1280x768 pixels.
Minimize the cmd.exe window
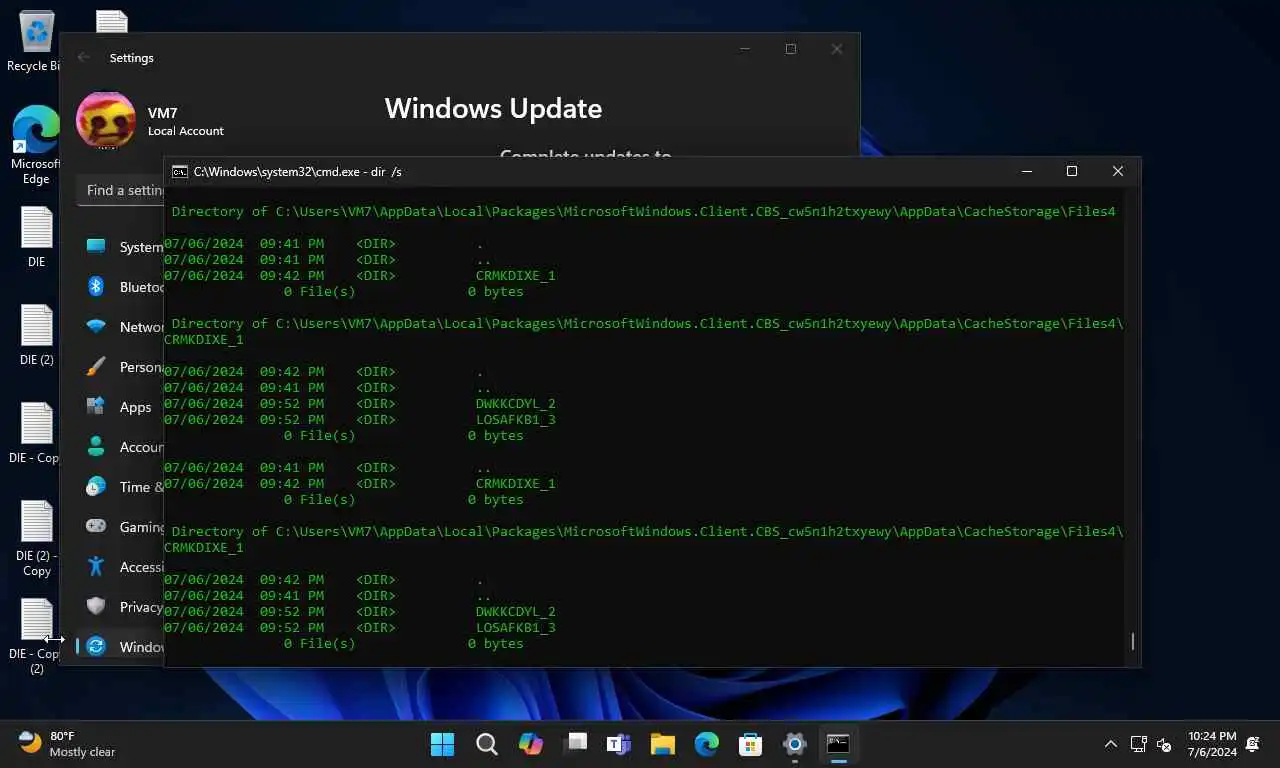1027,172
